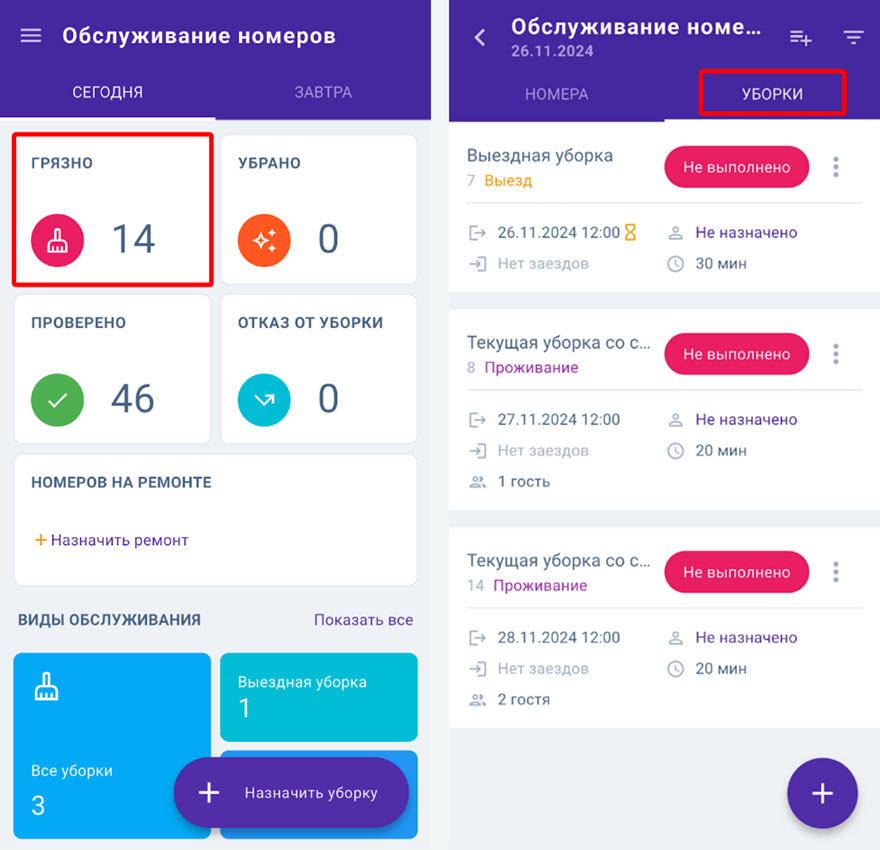Tap the orange sparkle icon for Убрано
This screenshot has width=880, height=850.
[x=264, y=240]
